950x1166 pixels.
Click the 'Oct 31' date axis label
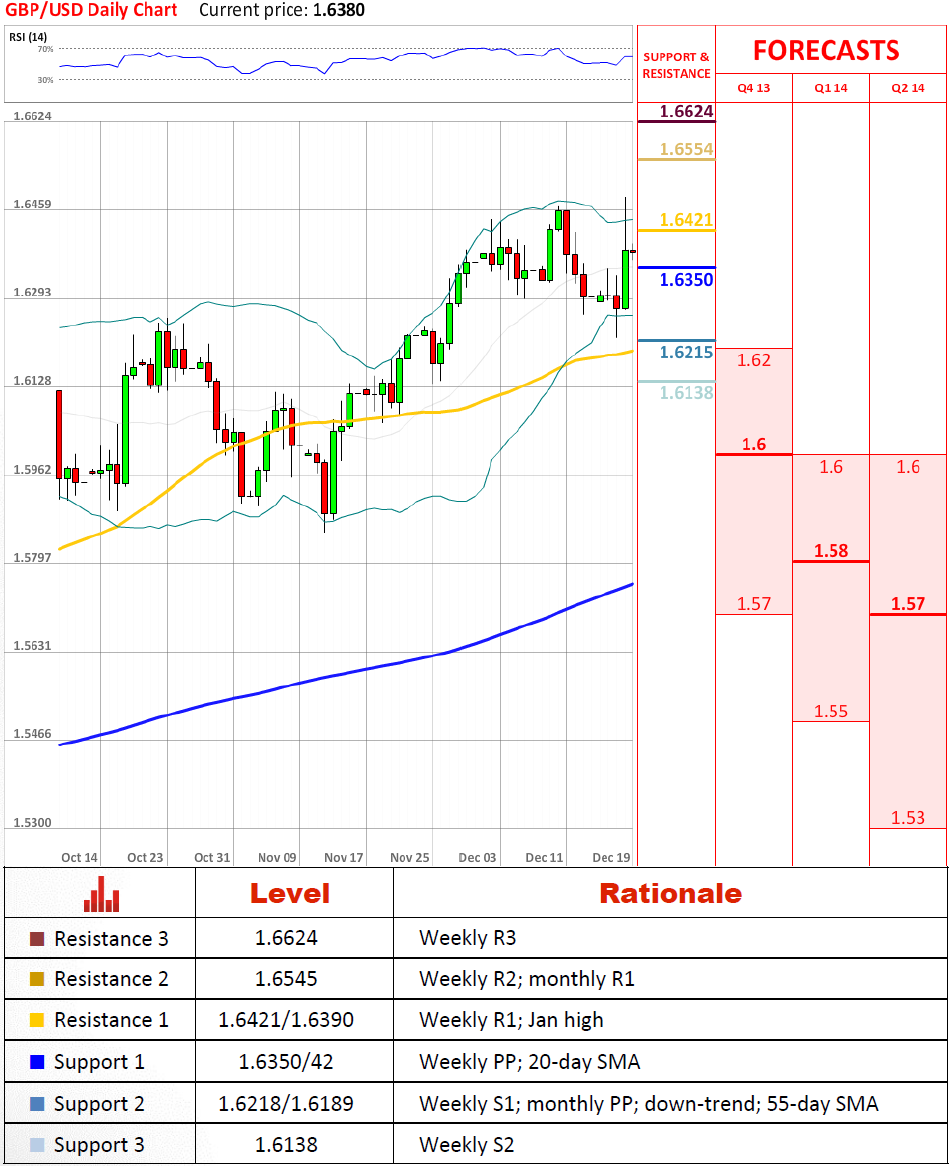coord(213,858)
